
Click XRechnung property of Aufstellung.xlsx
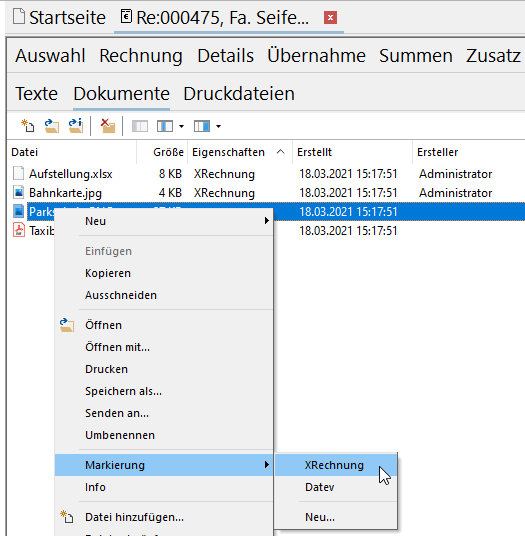(224, 174)
